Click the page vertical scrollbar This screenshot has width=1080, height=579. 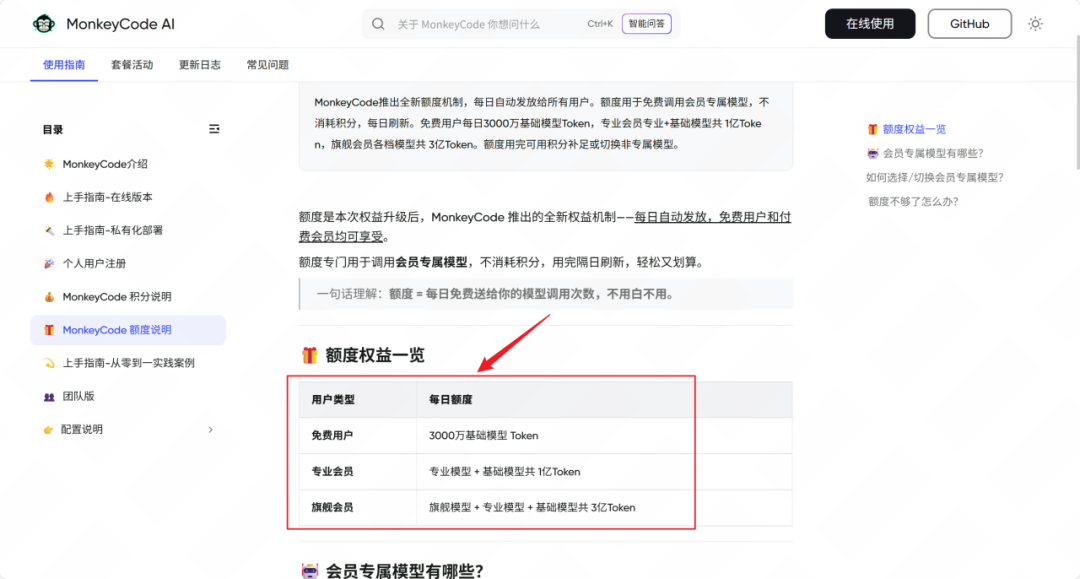pos(1076,102)
